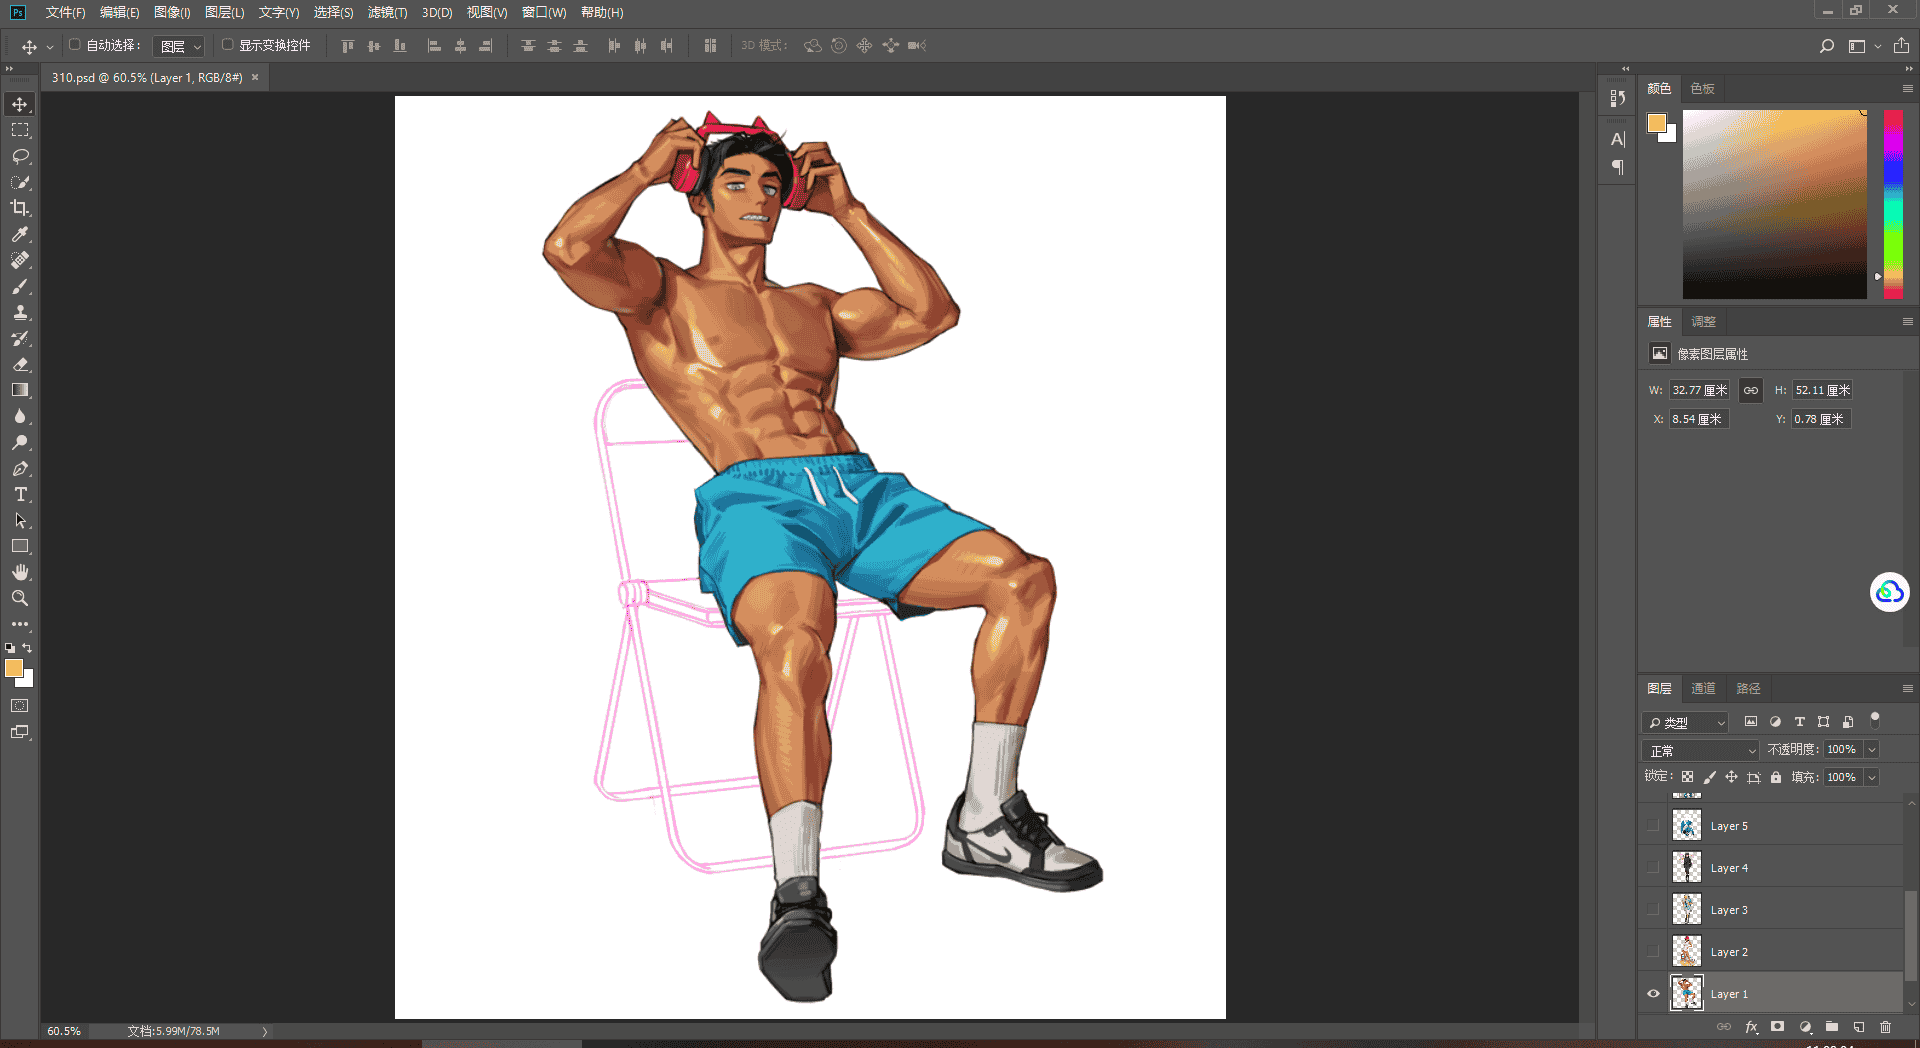Viewport: 1920px width, 1048px height.
Task: Select the Layer 3 thumbnail
Action: [1687, 910]
